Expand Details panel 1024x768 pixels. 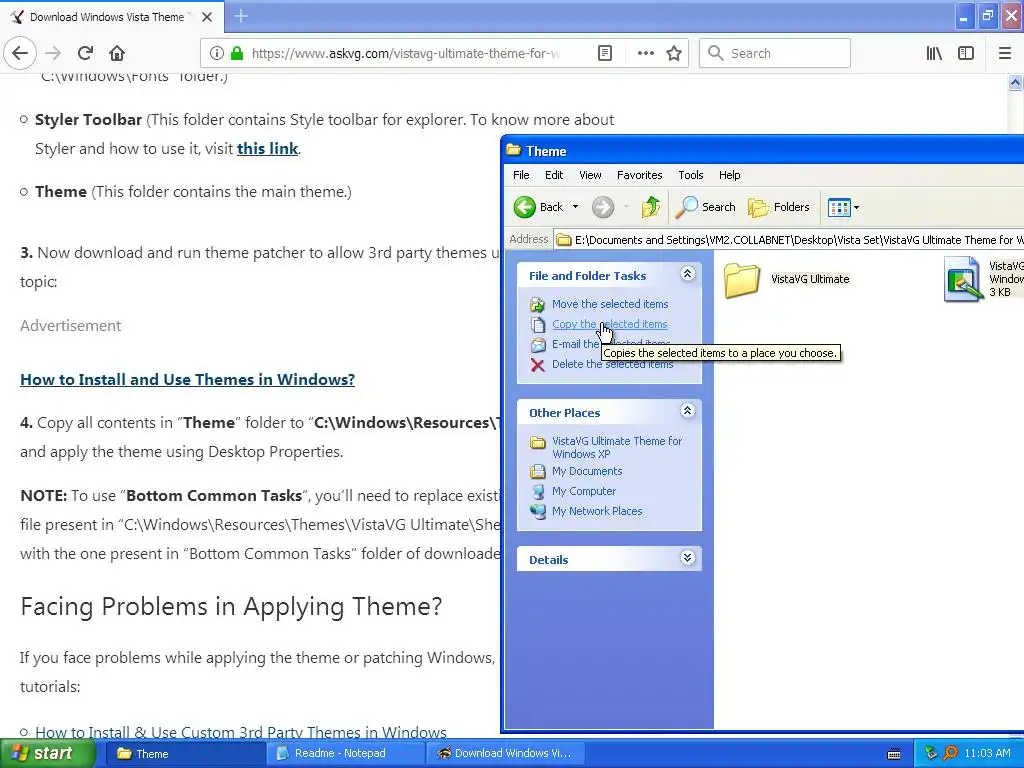point(687,558)
